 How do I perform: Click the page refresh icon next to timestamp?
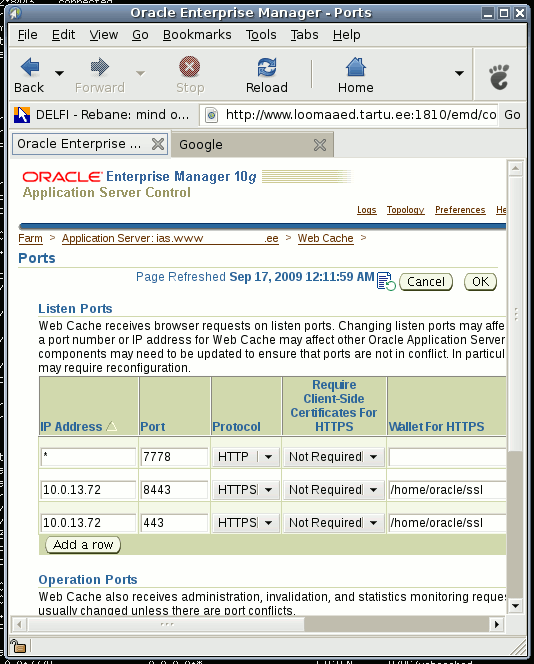point(386,282)
